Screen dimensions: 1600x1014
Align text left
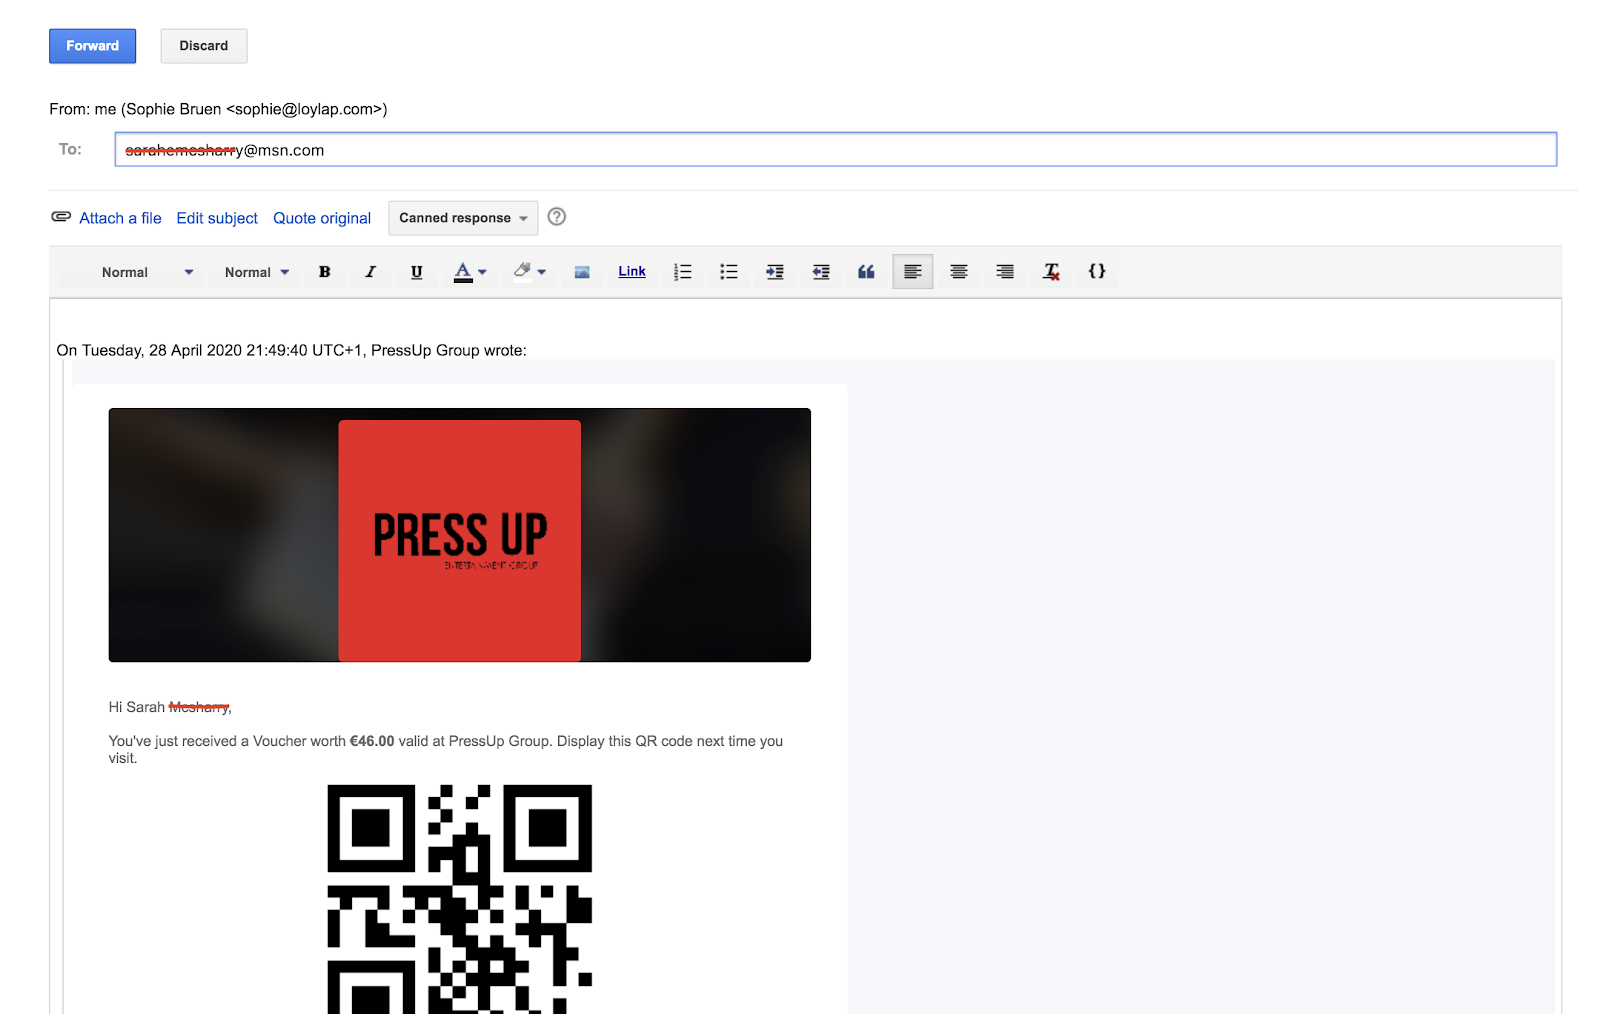913,272
